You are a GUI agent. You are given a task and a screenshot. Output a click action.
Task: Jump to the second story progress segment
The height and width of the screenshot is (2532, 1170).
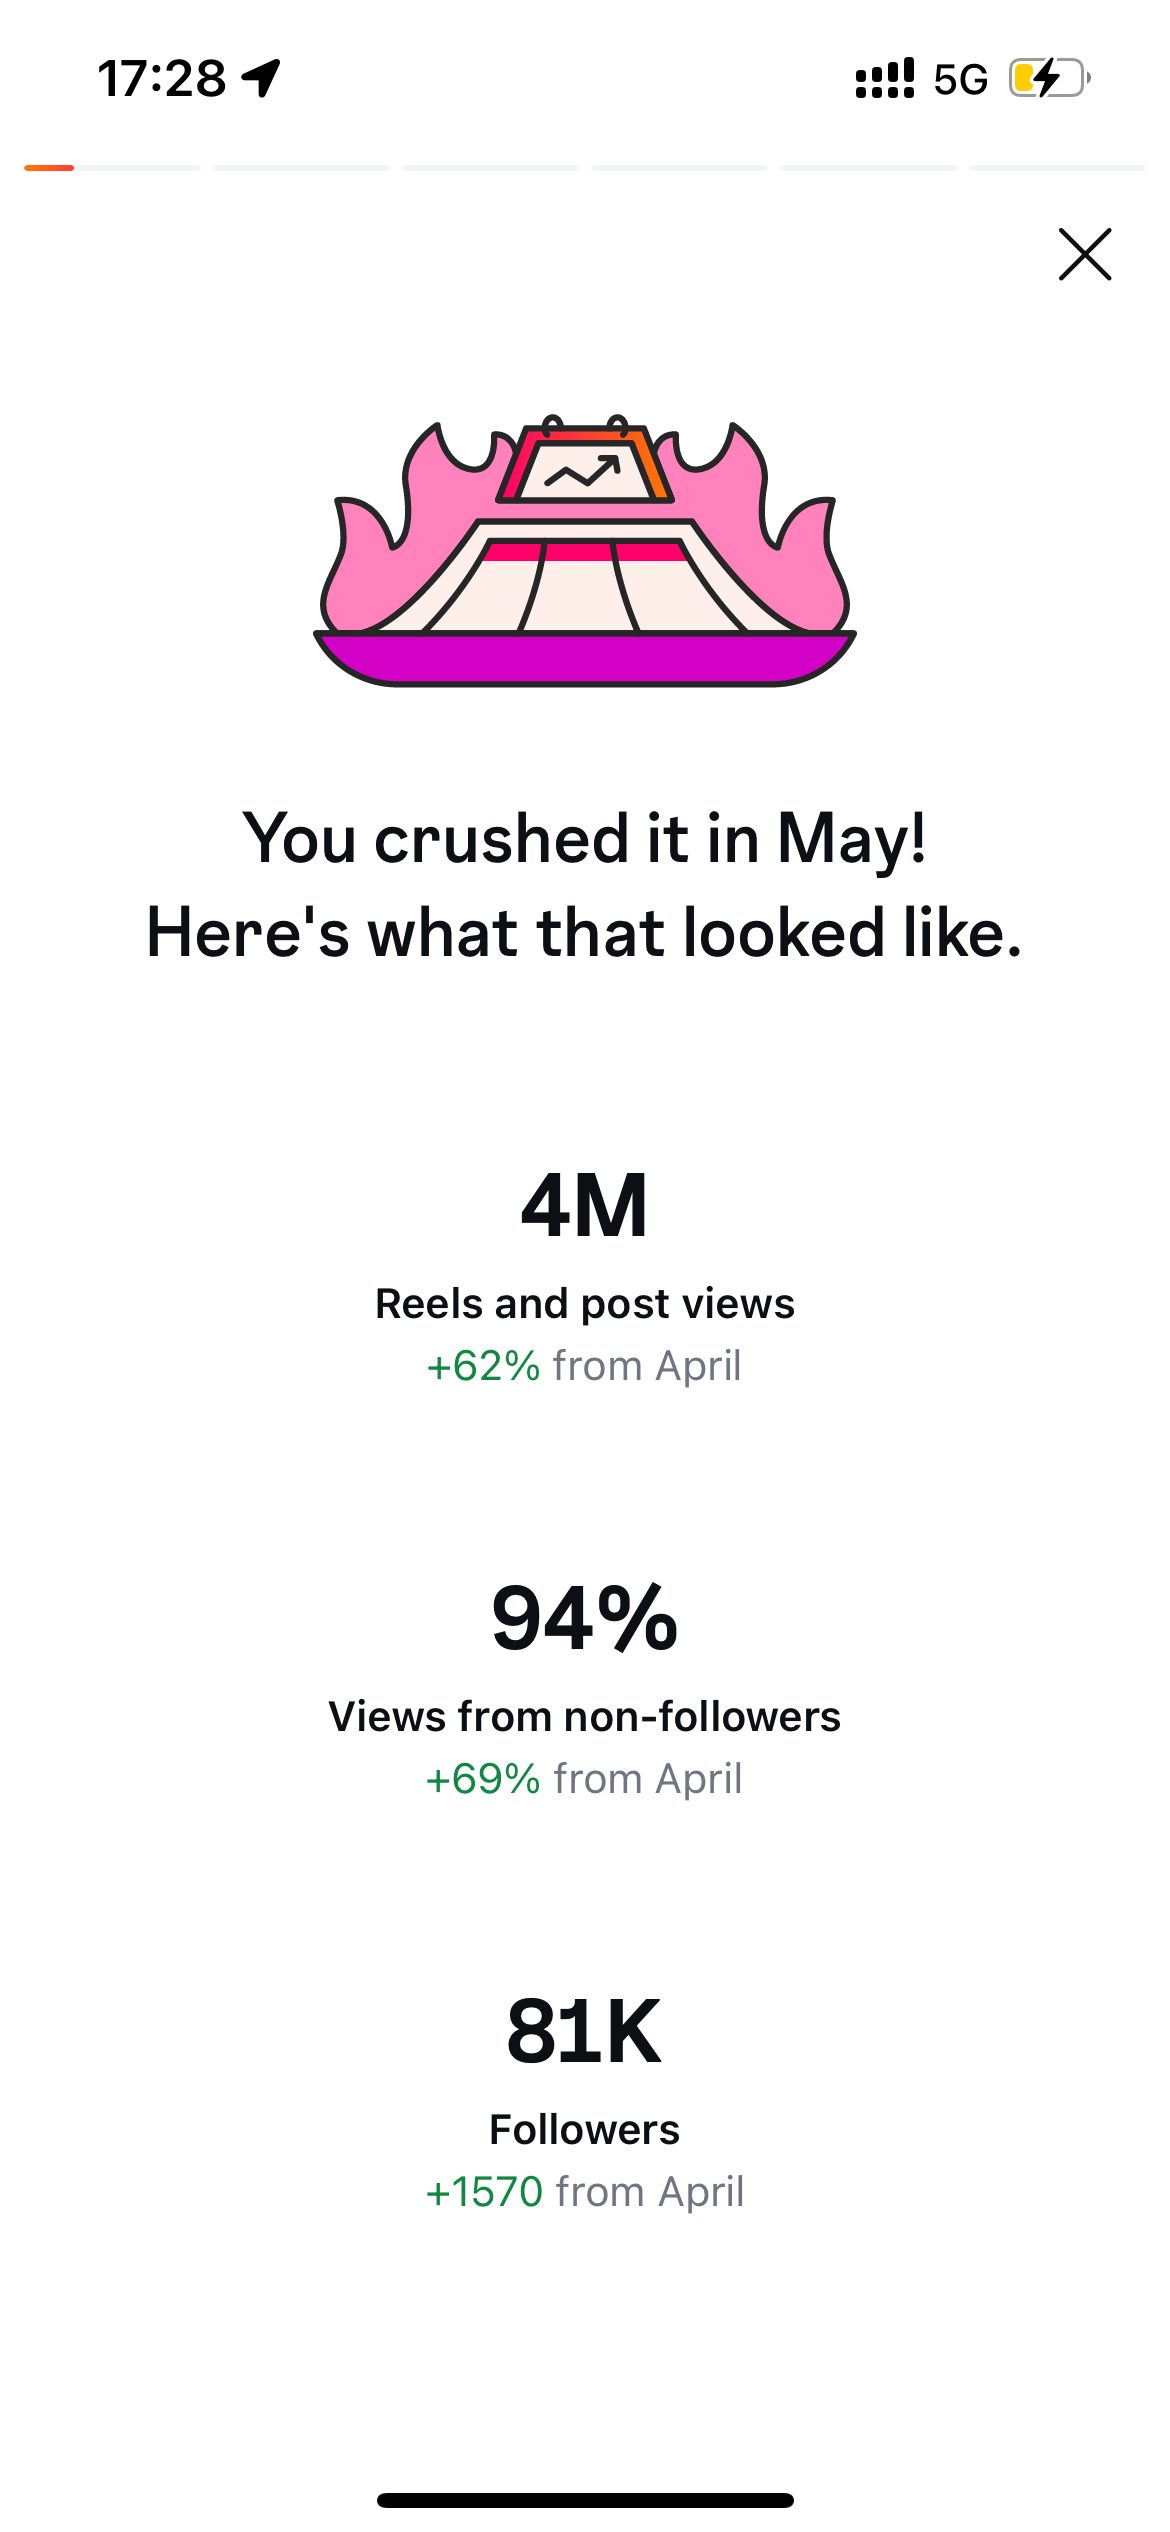301,168
